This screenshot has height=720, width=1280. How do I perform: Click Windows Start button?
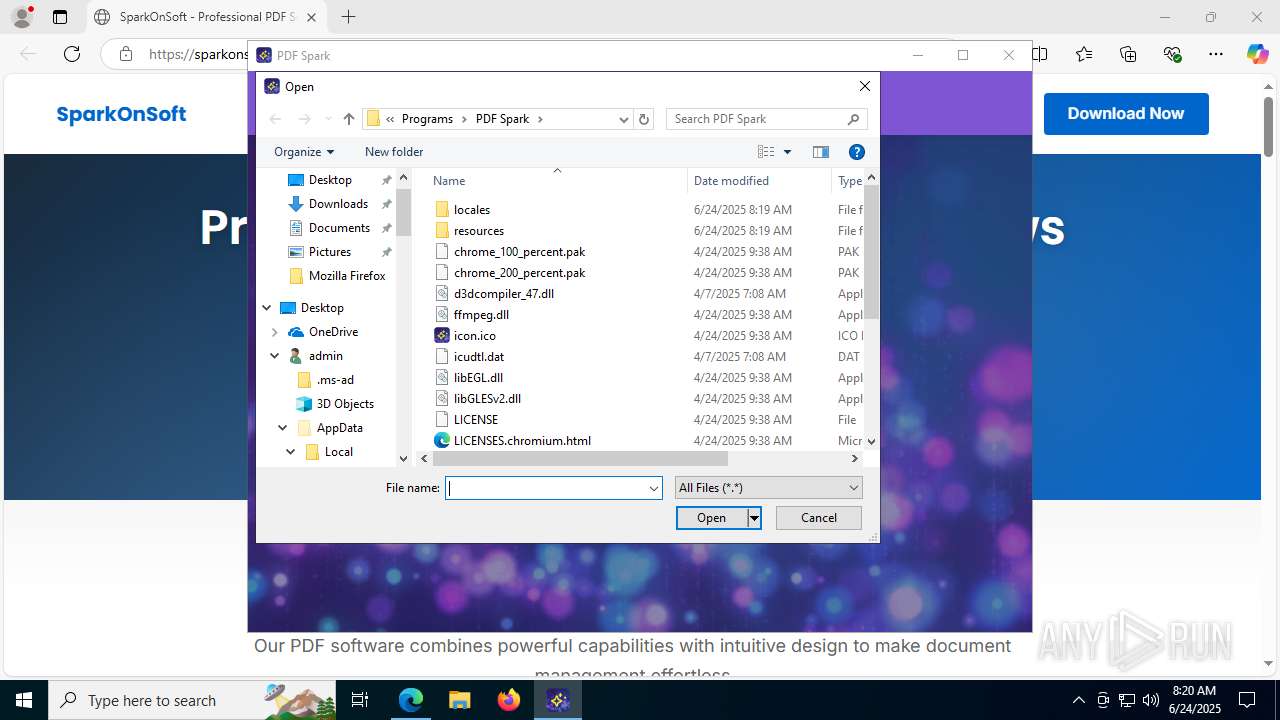(24, 700)
